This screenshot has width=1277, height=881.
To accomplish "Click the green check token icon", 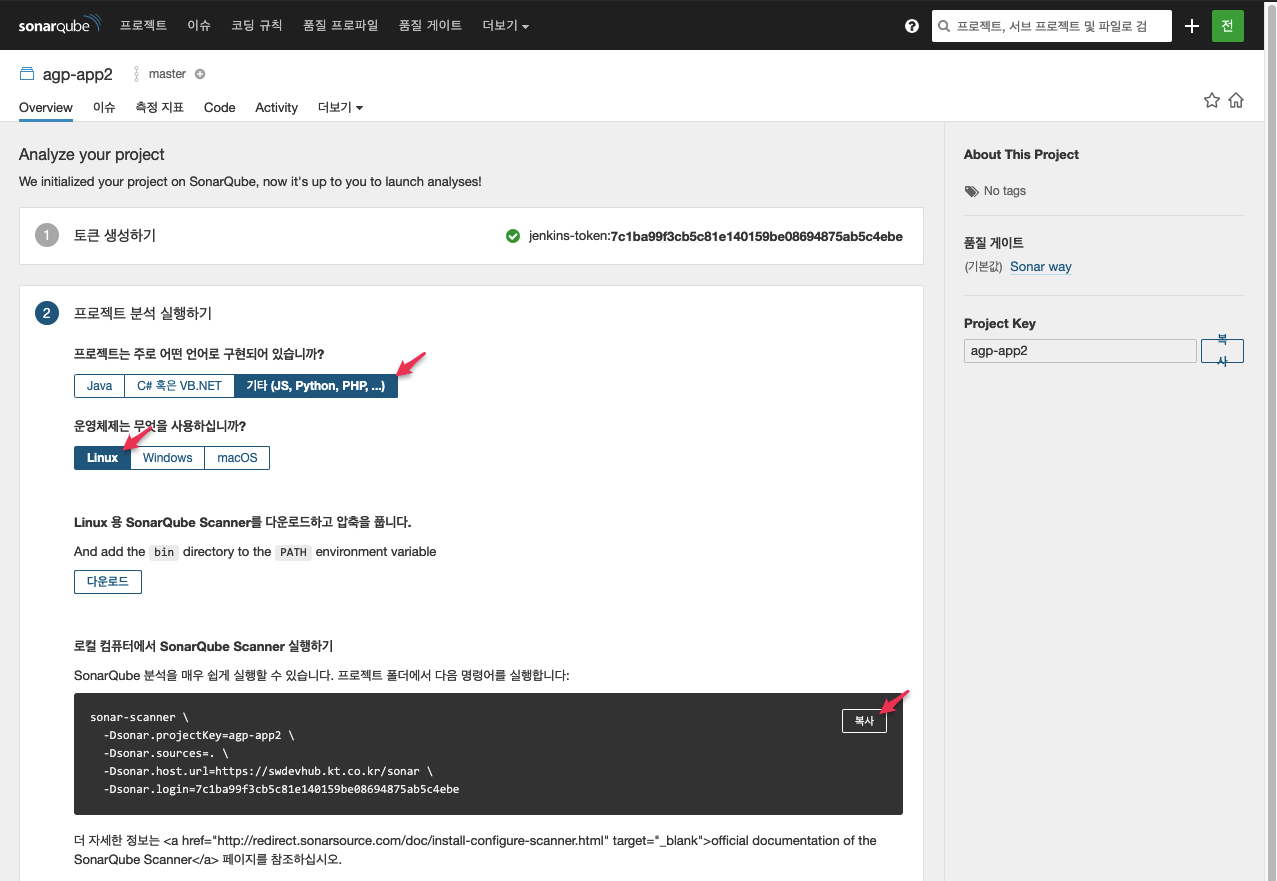I will pyautogui.click(x=513, y=237).
